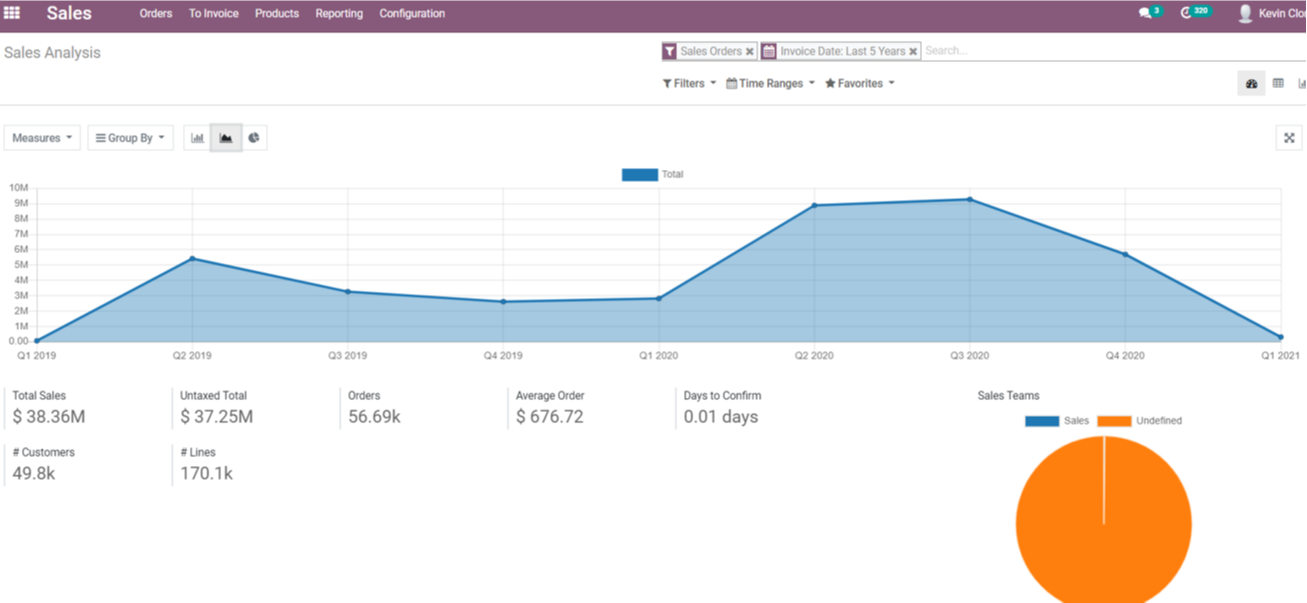
Task: Open the Configuration menu
Action: [412, 14]
